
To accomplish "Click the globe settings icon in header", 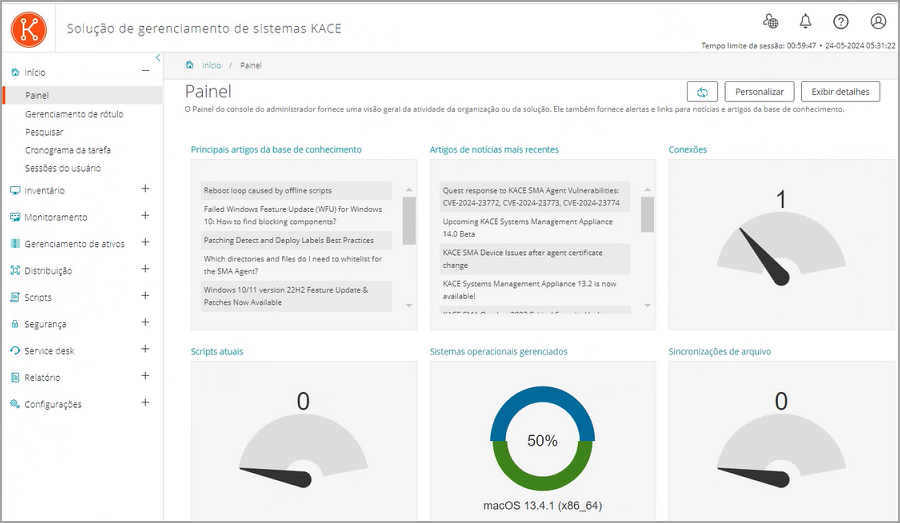I will (770, 21).
